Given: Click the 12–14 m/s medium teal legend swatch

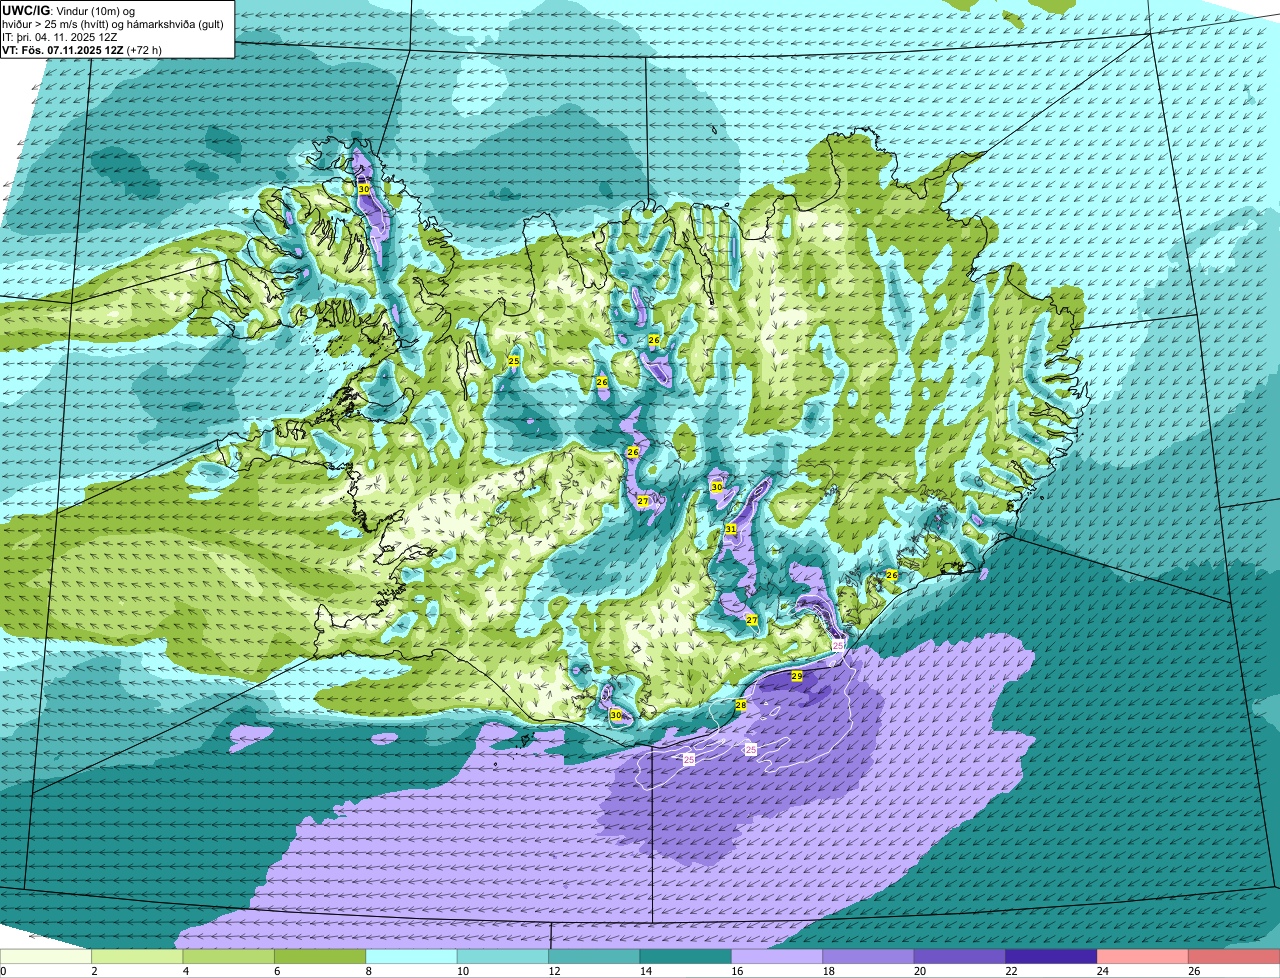Looking at the screenshot, I should tap(594, 956).
